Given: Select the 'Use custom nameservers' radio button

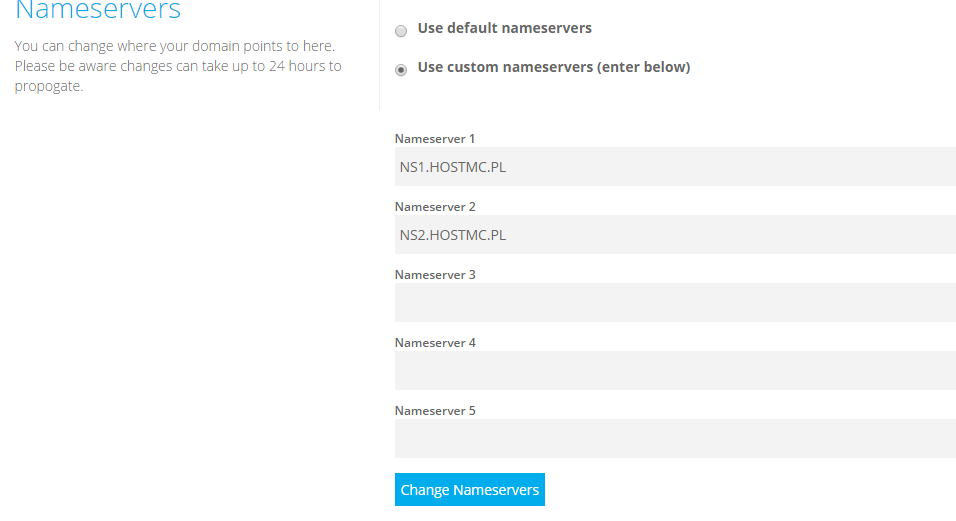Looking at the screenshot, I should click(x=401, y=70).
